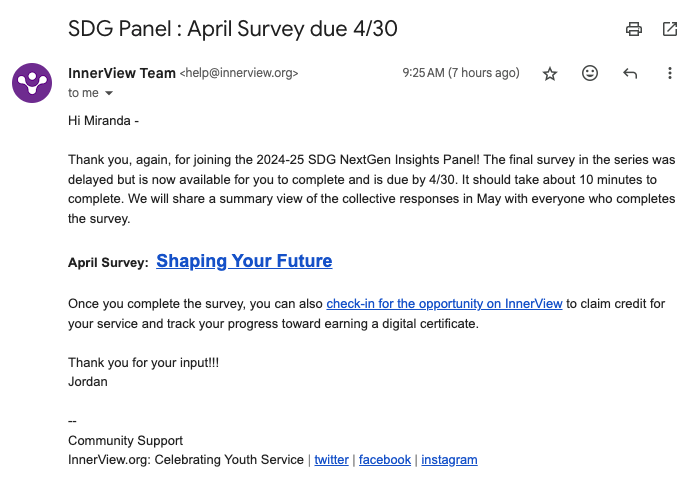
Task: Open the facebook link in the signature
Action: click(384, 460)
